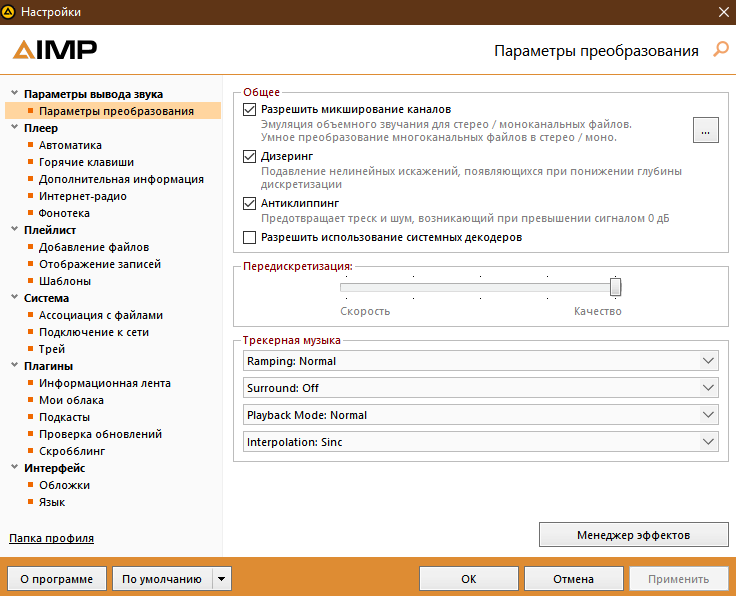Viewport: 736px width, 596px height.
Task: Disable the Дизеринг checkbox
Action: (x=250, y=156)
